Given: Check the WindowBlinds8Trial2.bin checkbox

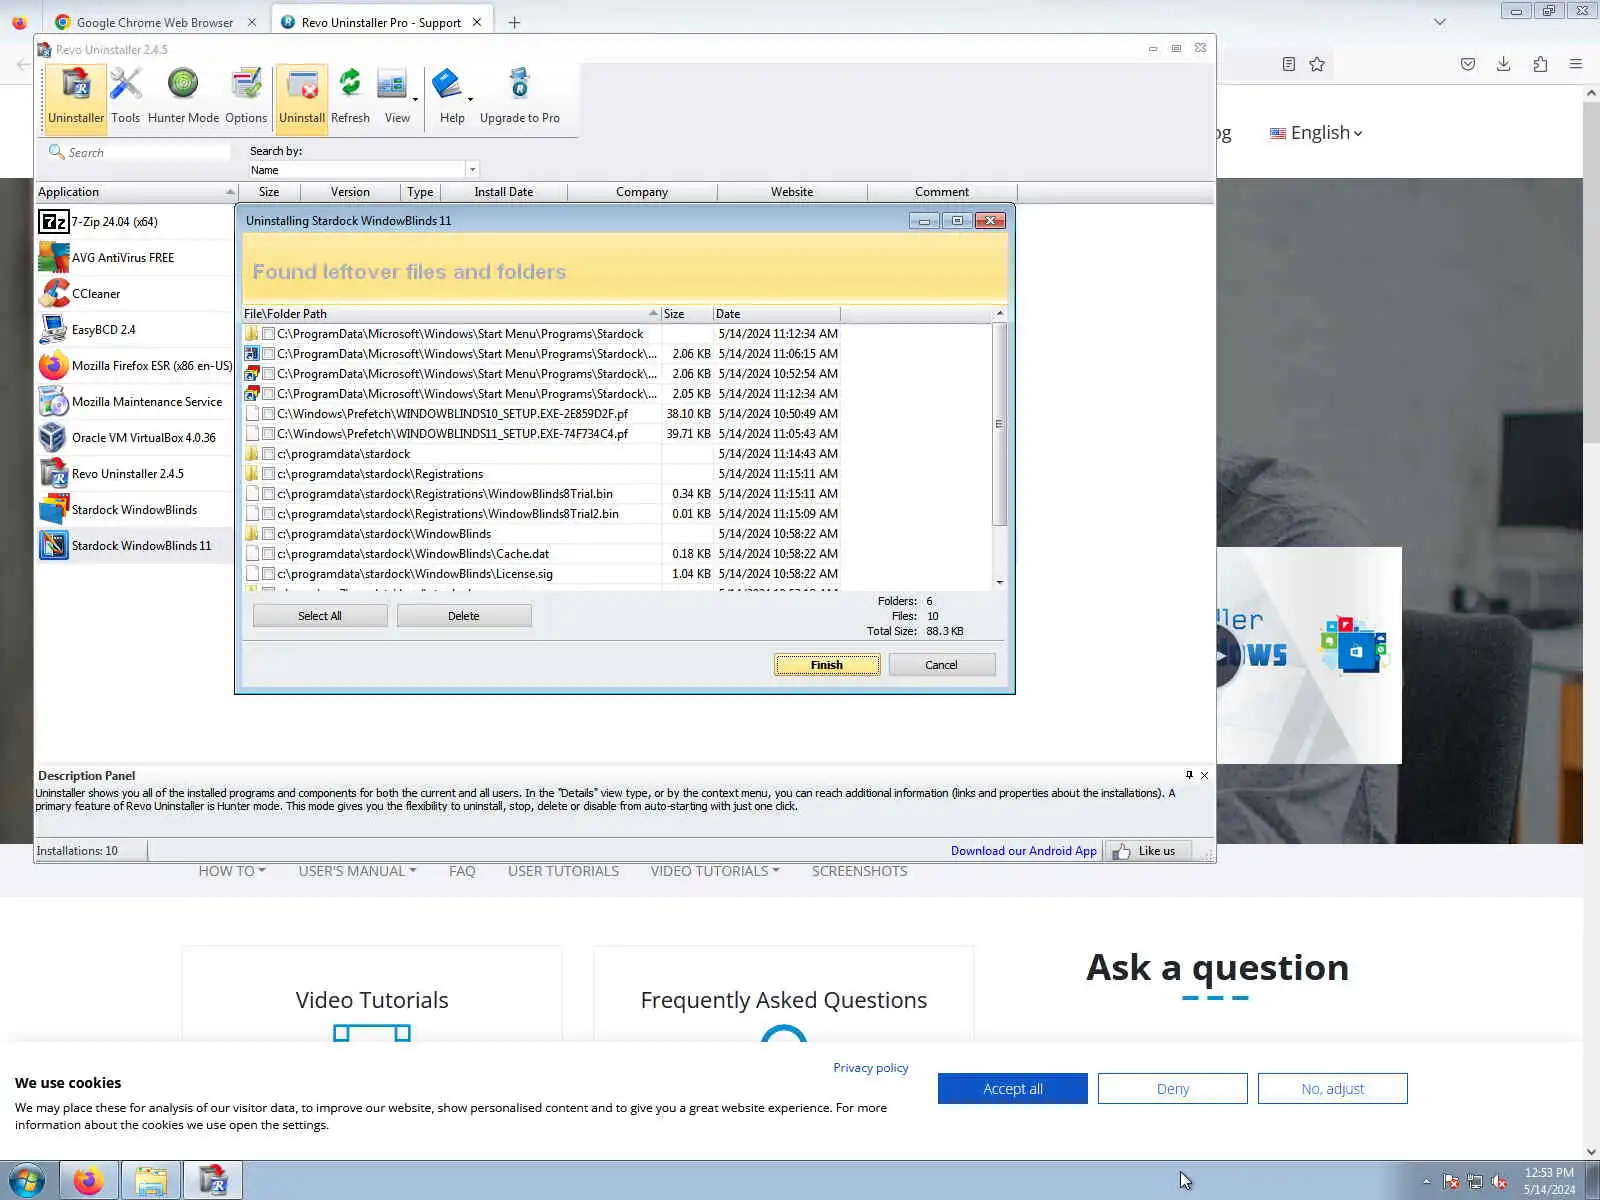Looking at the screenshot, I should (x=268, y=514).
